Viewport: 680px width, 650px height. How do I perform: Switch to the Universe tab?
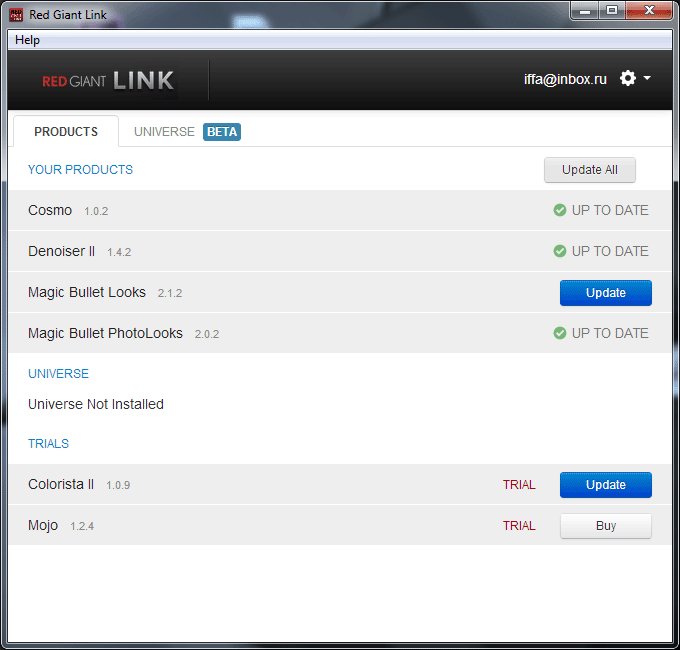[164, 131]
